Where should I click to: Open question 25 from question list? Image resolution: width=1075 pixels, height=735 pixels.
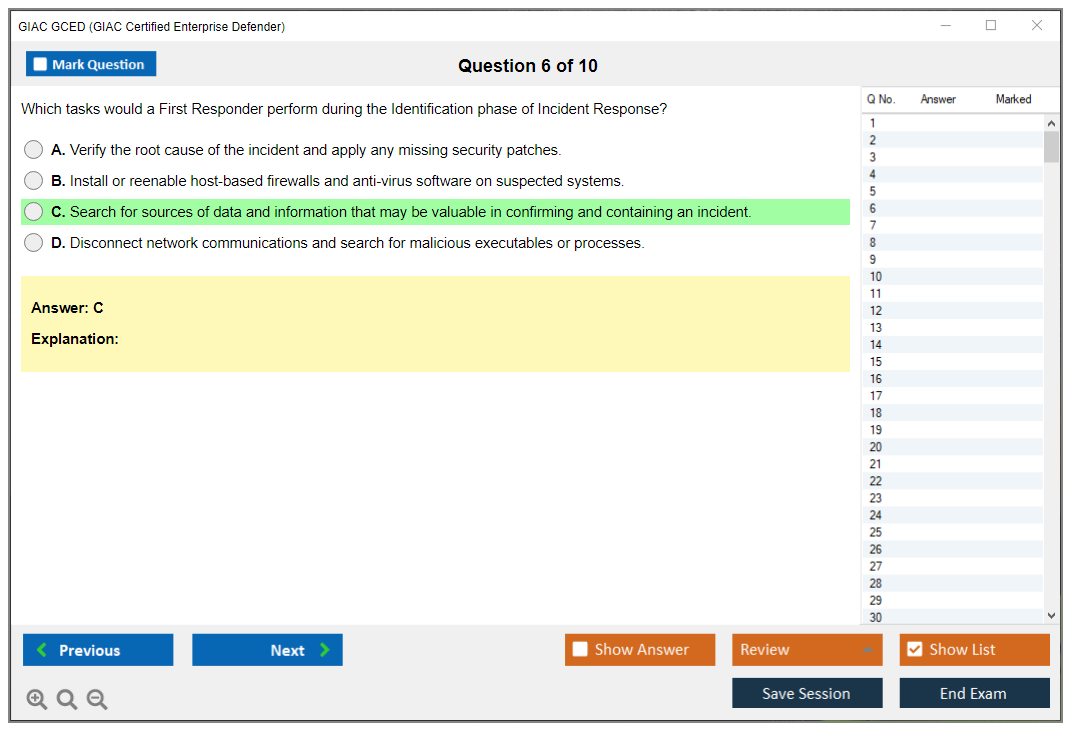pos(876,532)
